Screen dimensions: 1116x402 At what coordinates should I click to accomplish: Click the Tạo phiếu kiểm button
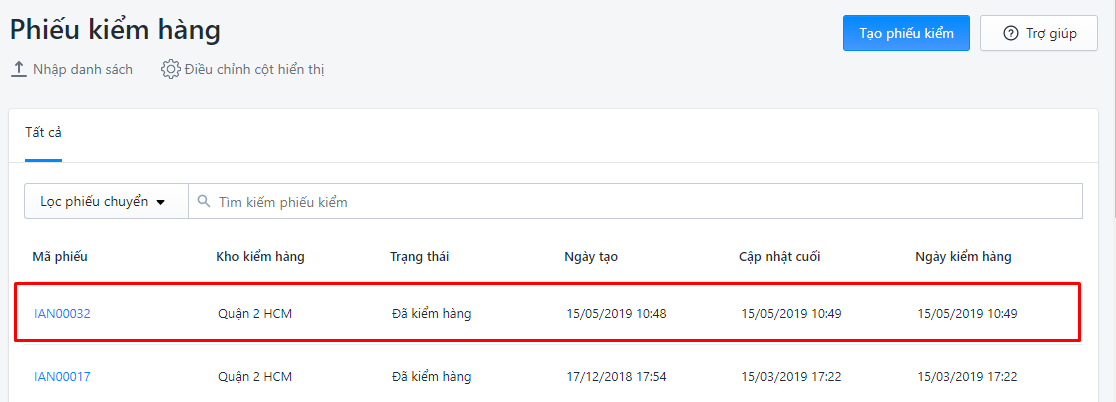(906, 33)
